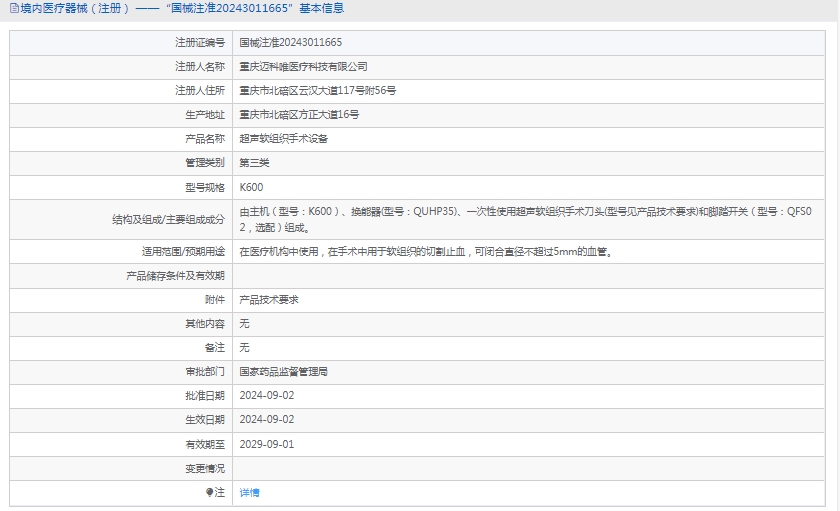Click the 基本信息 page title text
The height and width of the screenshot is (511, 840).
[320, 8]
